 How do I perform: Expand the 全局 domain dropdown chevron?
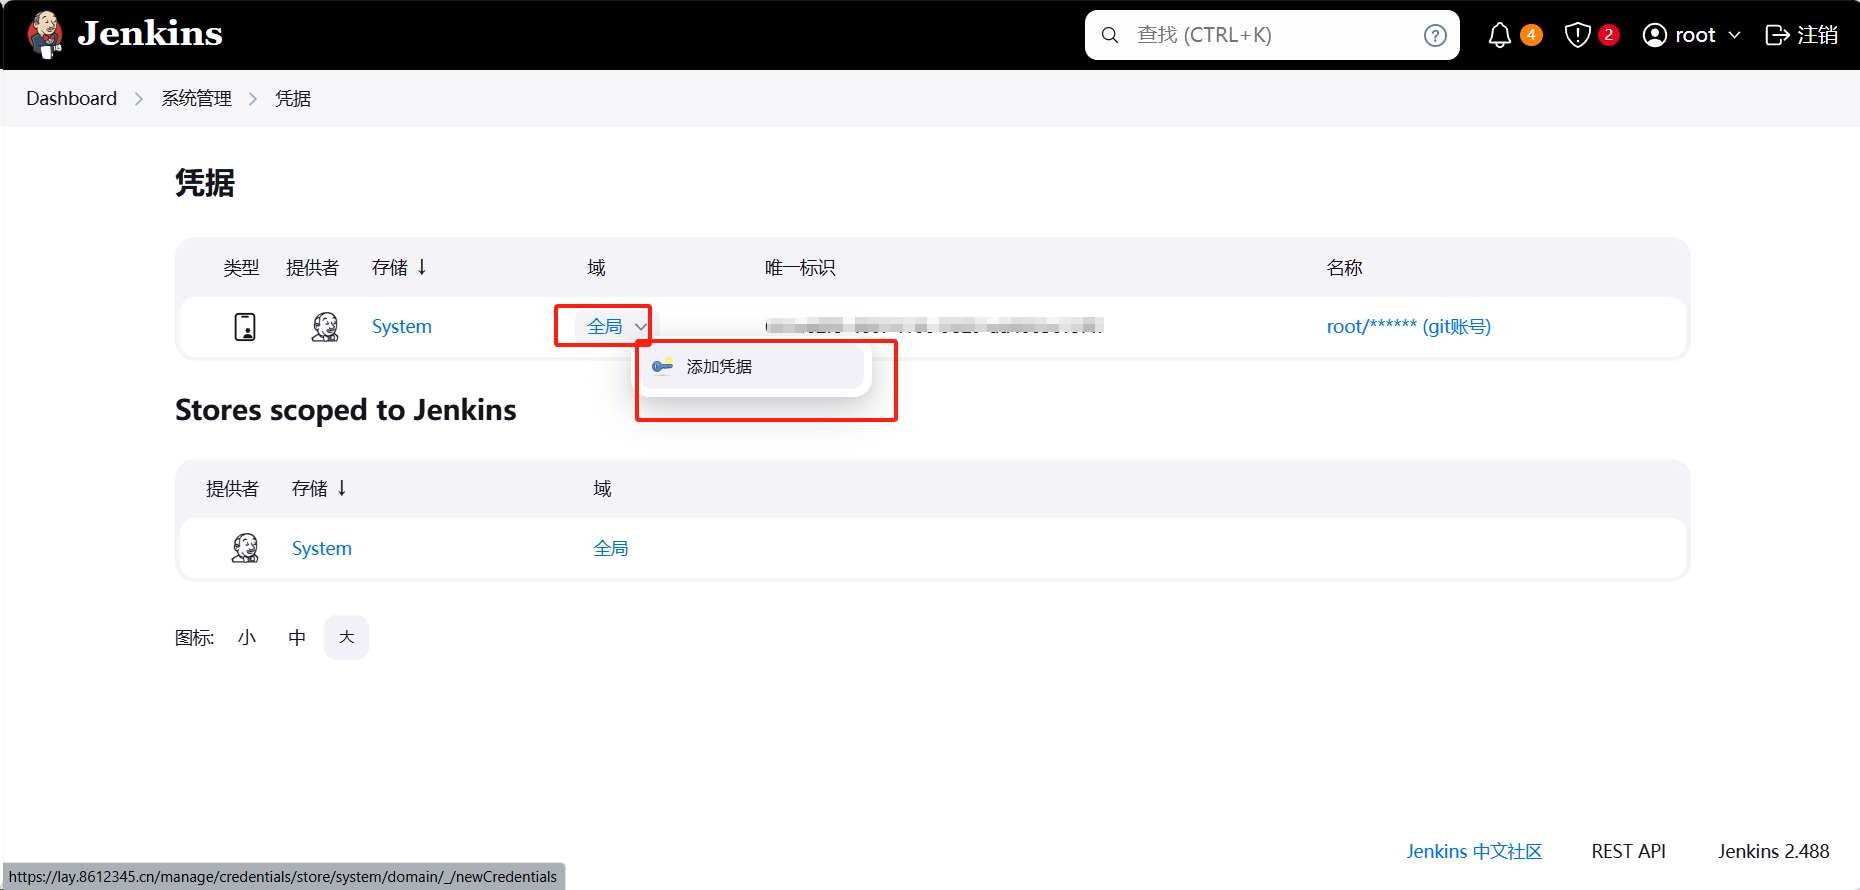click(640, 327)
